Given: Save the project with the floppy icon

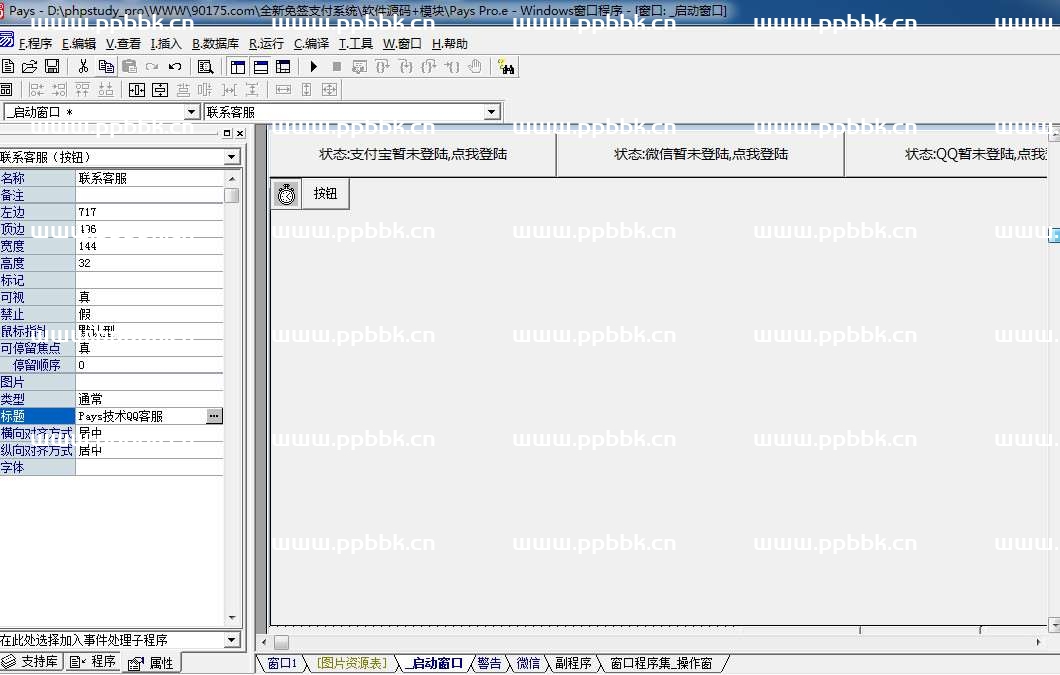Looking at the screenshot, I should pyautogui.click(x=52, y=67).
